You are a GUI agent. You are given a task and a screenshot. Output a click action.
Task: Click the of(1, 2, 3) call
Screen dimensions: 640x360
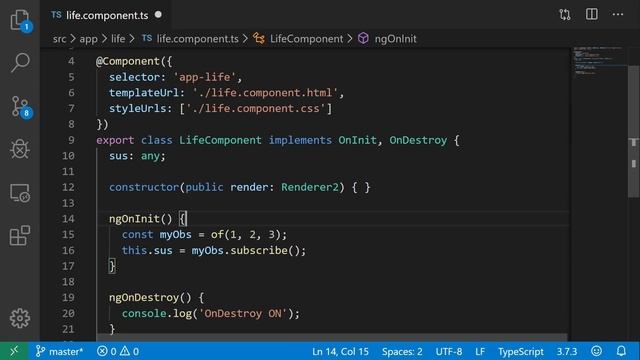246,235
